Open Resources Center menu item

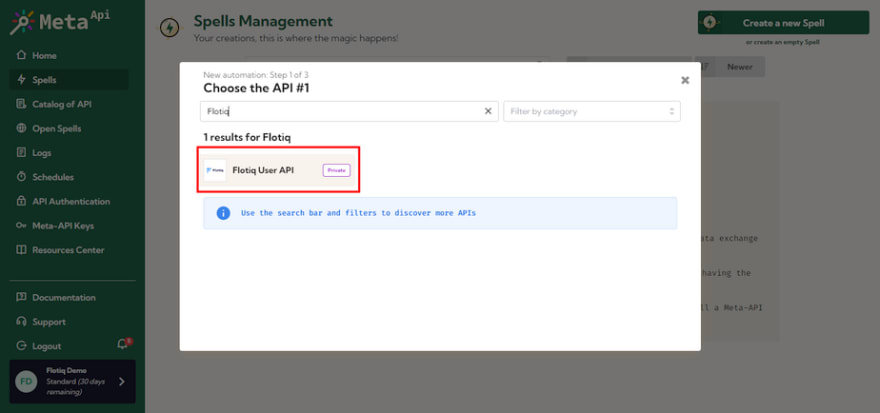tap(69, 250)
